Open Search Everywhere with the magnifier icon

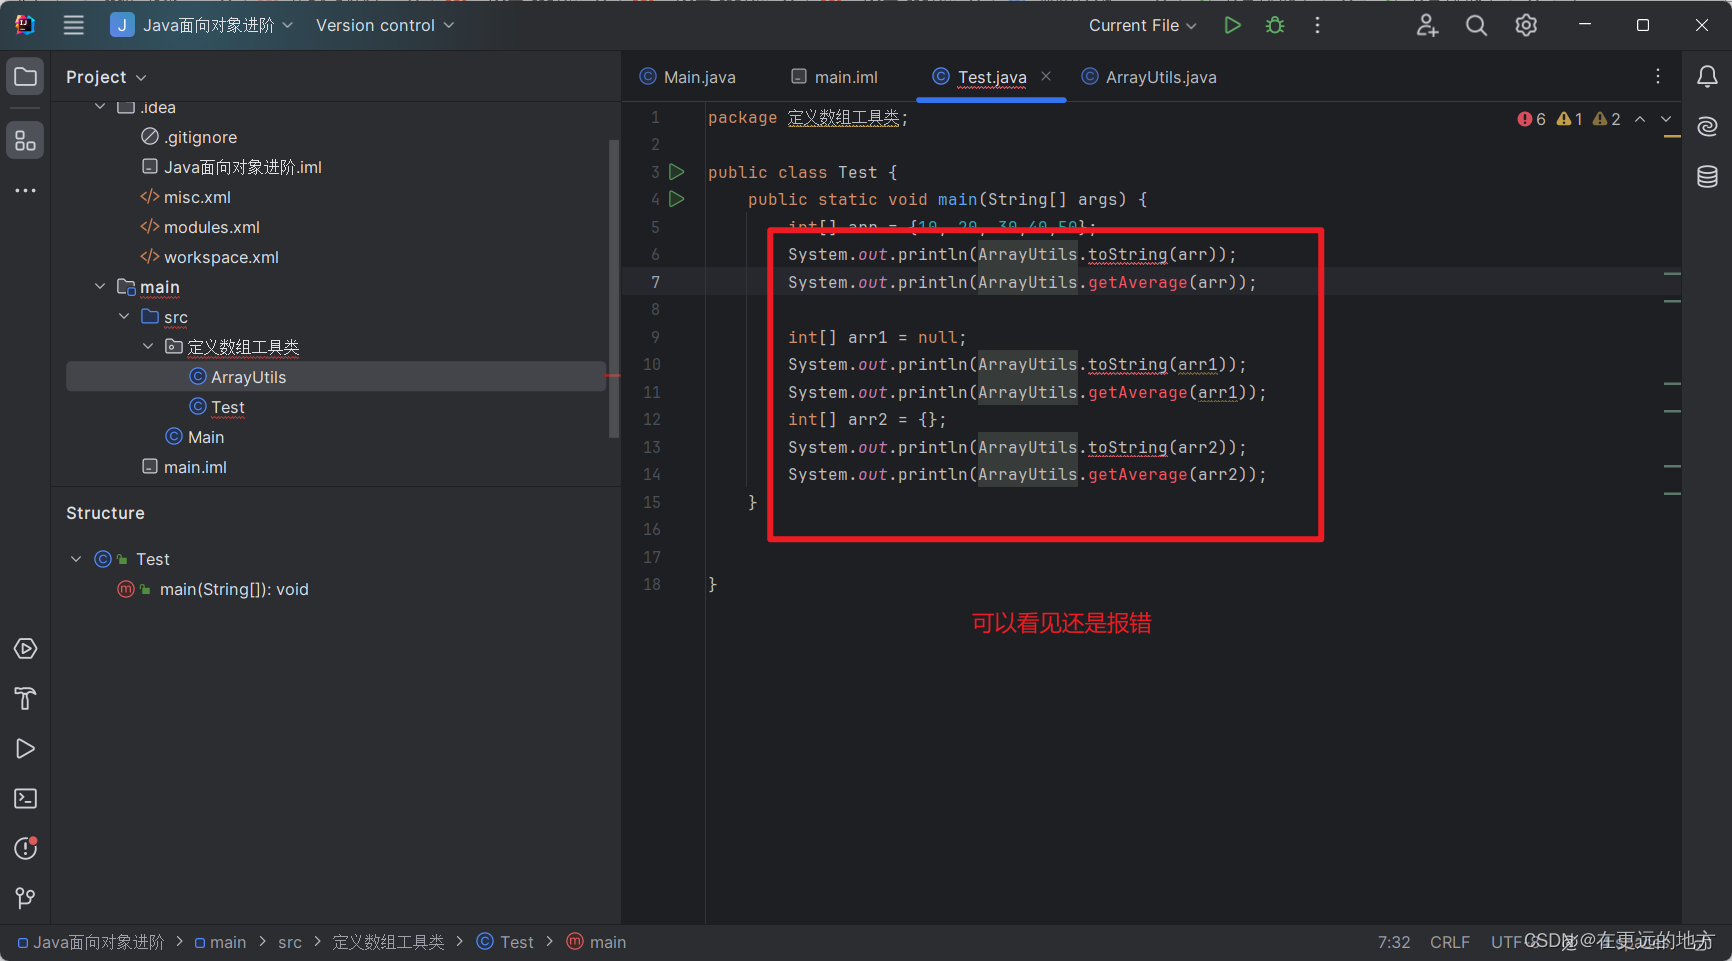pyautogui.click(x=1476, y=25)
